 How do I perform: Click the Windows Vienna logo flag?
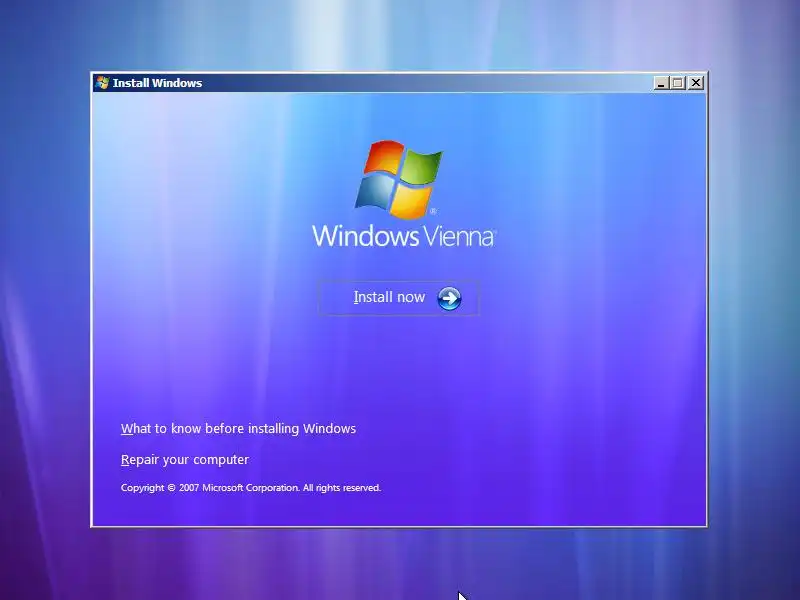(398, 180)
